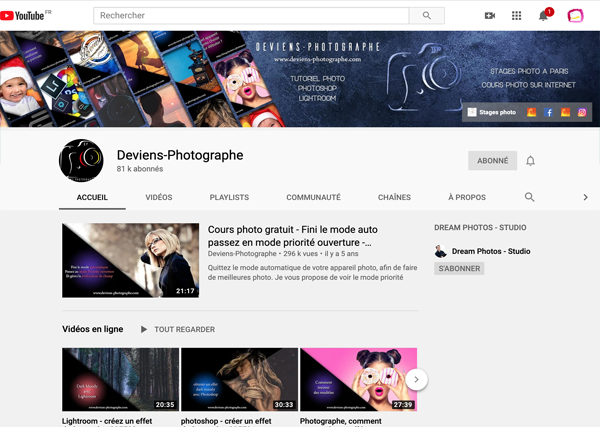Click the Deviens-Photographe channel avatar
This screenshot has height=427, width=600.
tap(81, 160)
